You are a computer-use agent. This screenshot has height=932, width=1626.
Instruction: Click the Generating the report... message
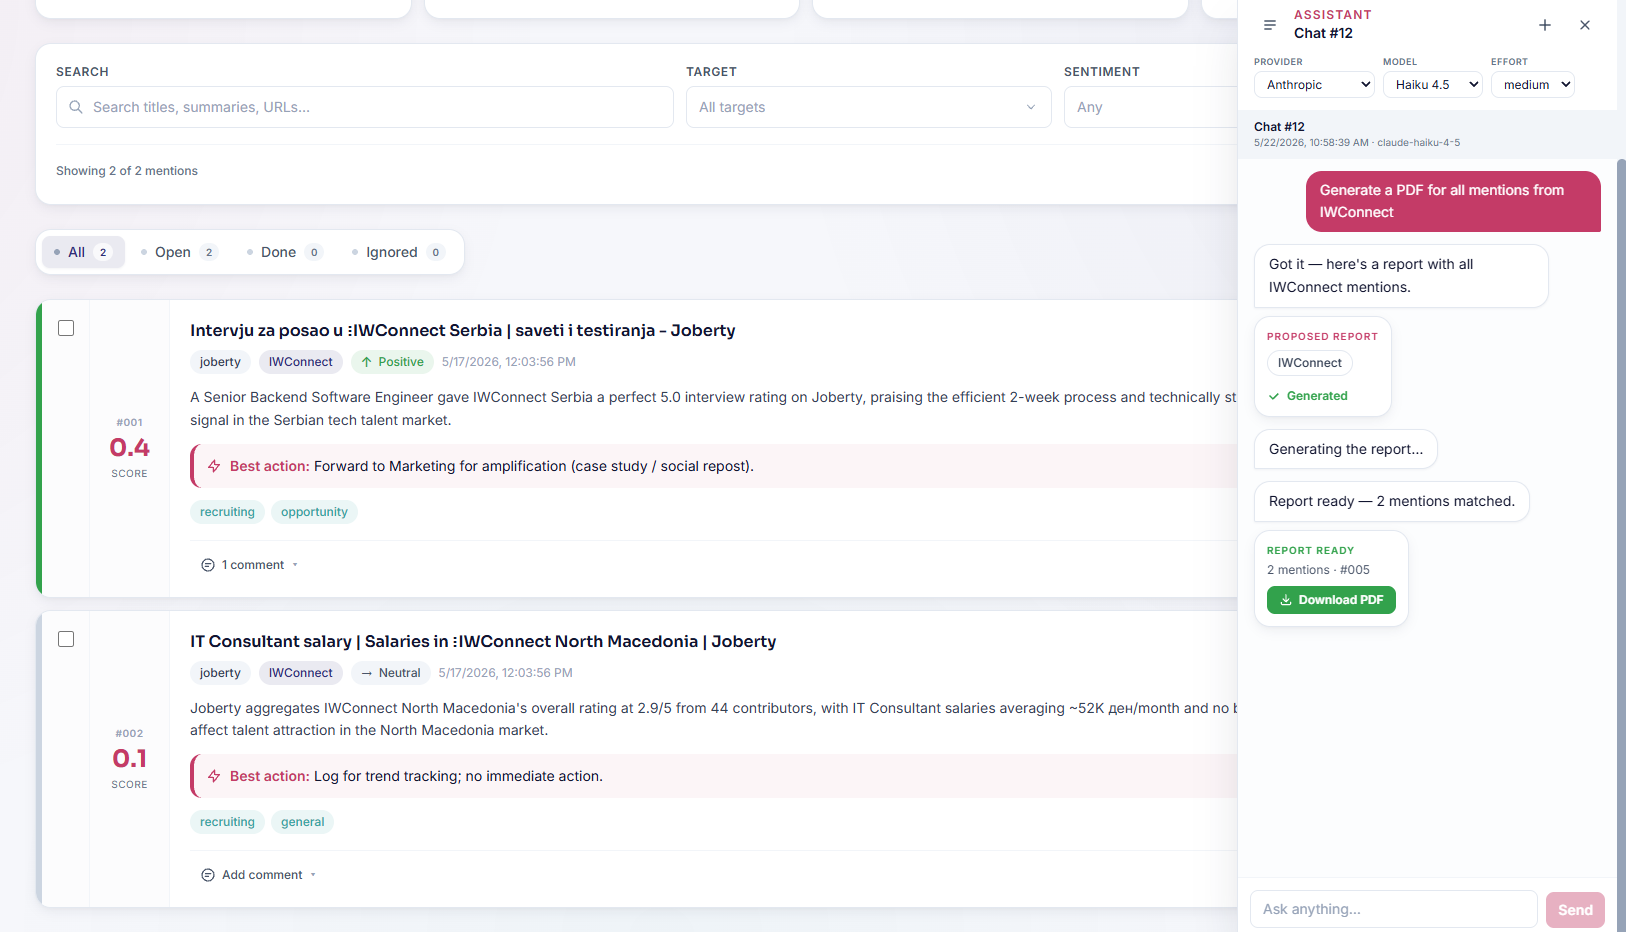tap(1346, 449)
